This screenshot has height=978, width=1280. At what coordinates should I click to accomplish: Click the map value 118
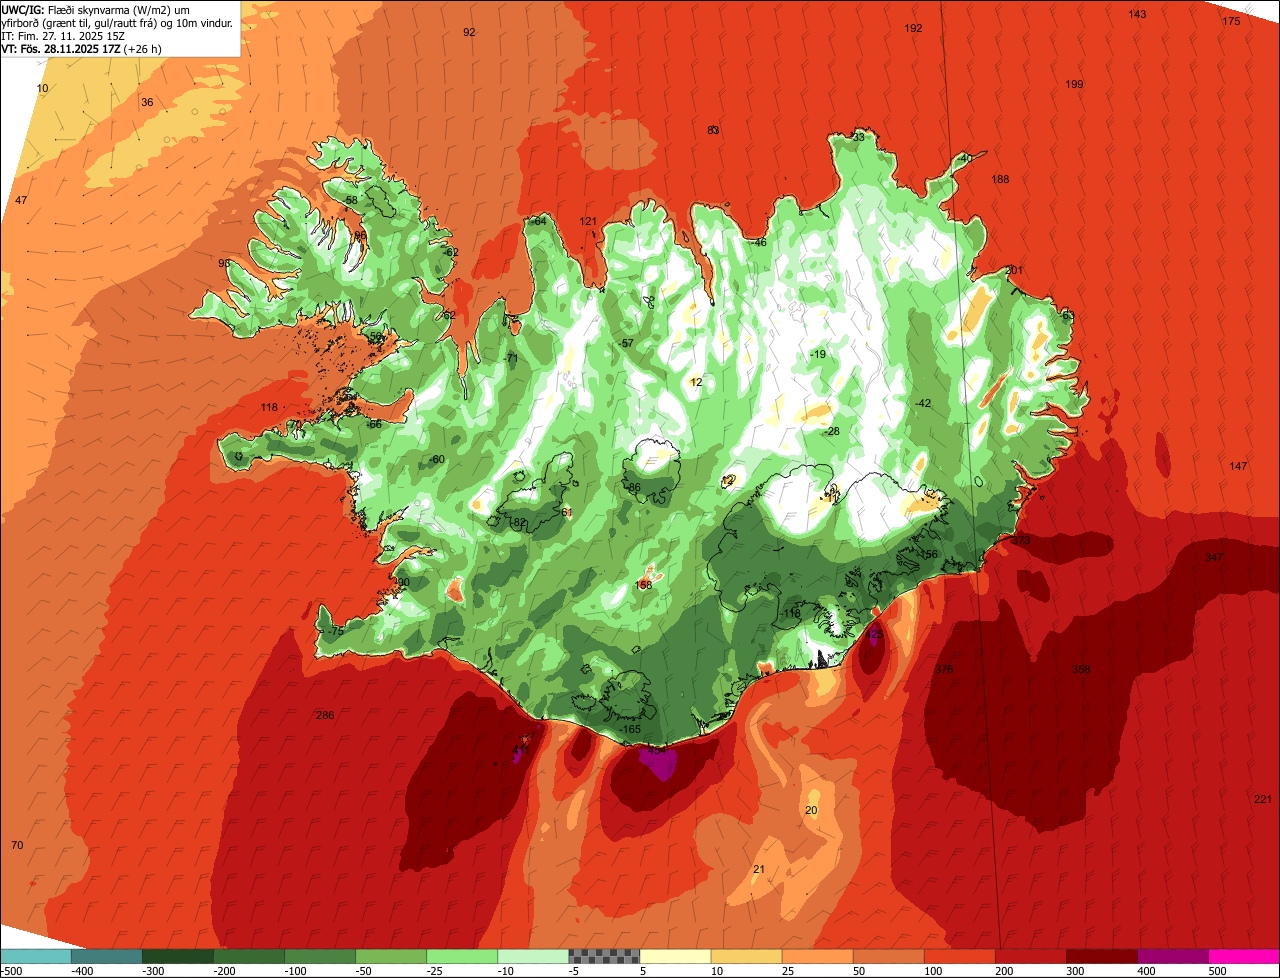click(268, 407)
